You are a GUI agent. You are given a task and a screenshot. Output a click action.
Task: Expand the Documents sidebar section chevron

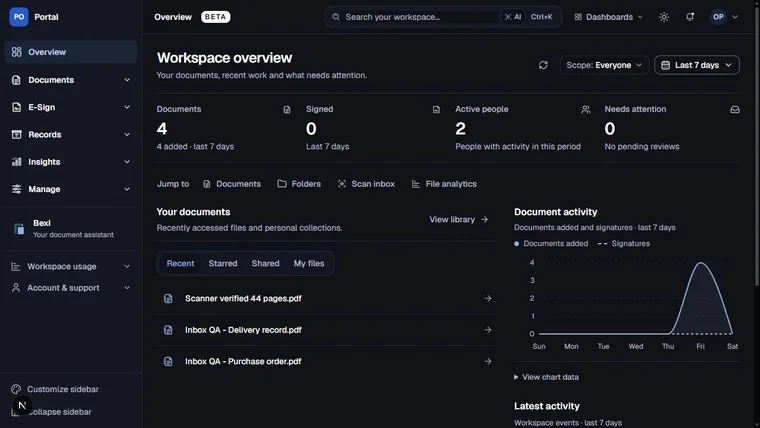127,80
